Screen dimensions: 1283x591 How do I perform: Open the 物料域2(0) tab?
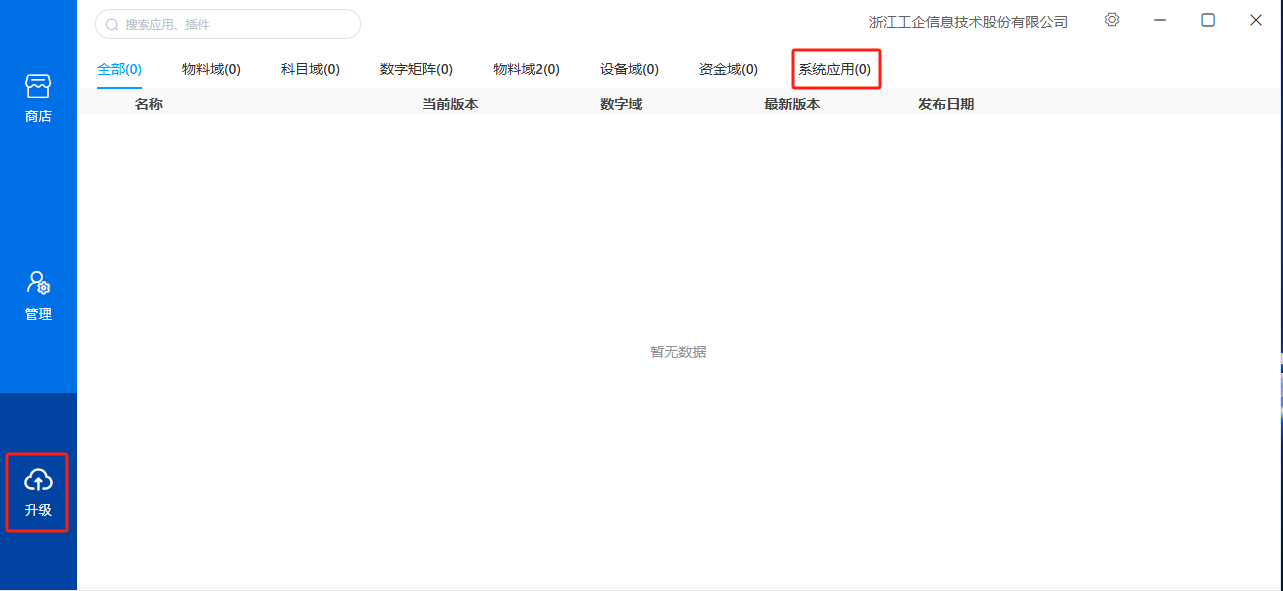526,69
